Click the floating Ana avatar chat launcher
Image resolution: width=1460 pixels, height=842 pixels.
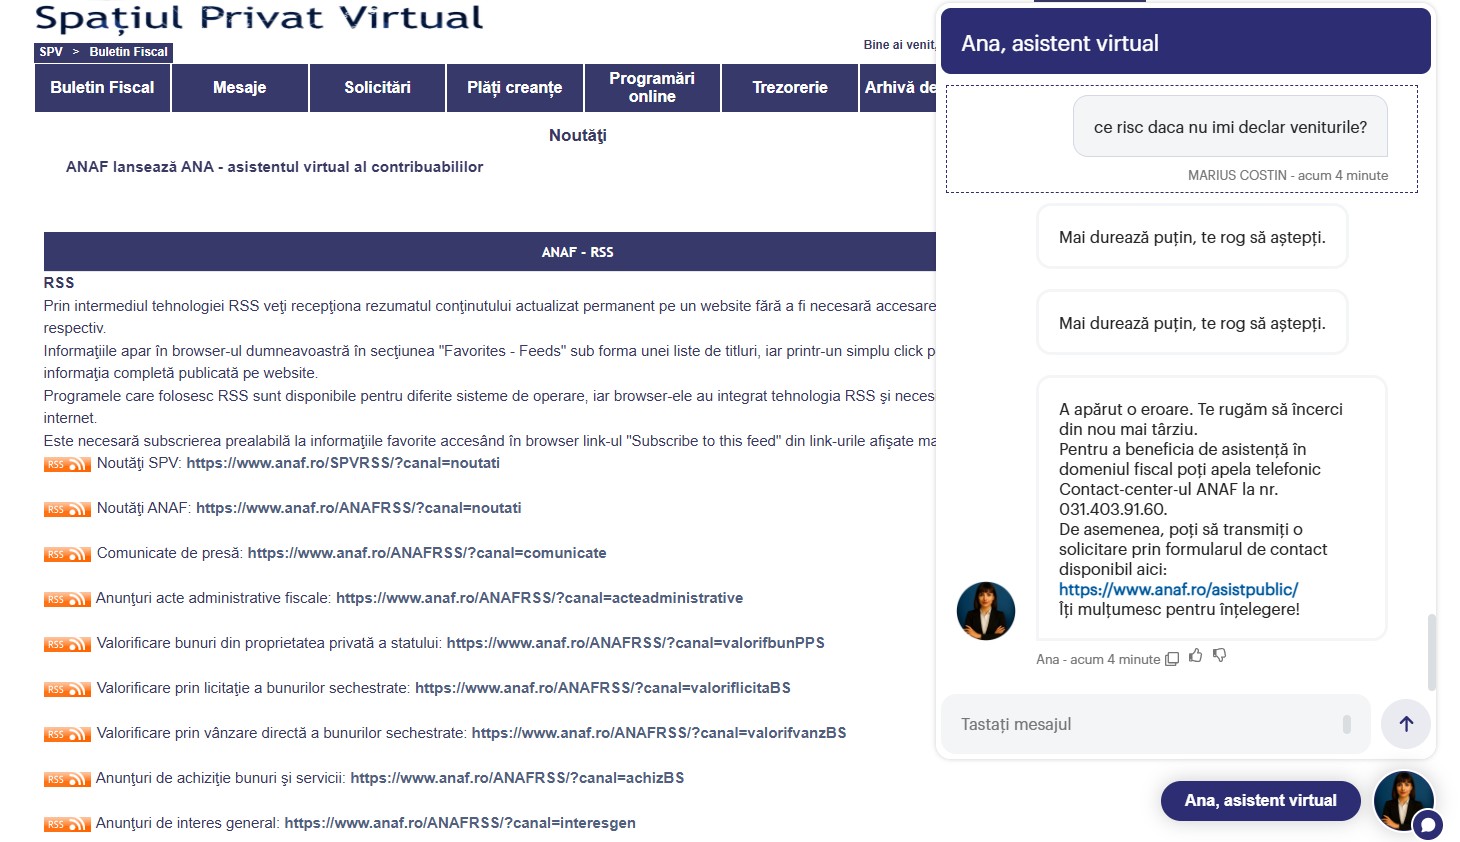pos(1405,802)
